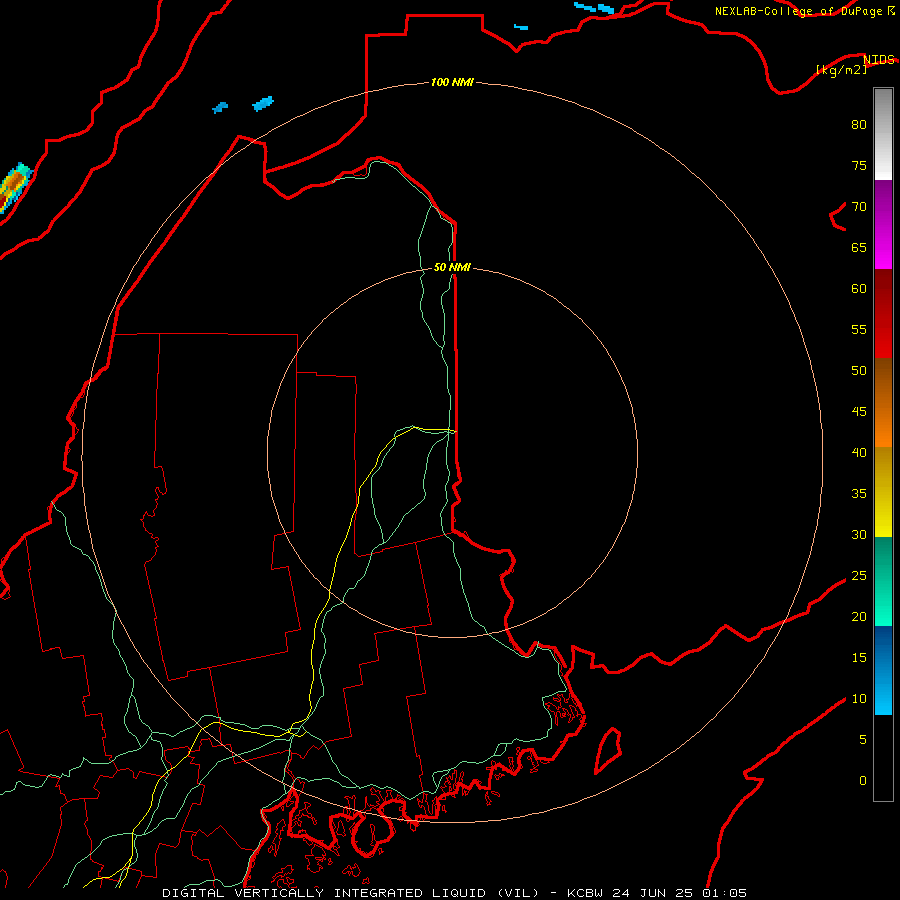Pick the magenta-purple color bar segment

tap(883, 224)
